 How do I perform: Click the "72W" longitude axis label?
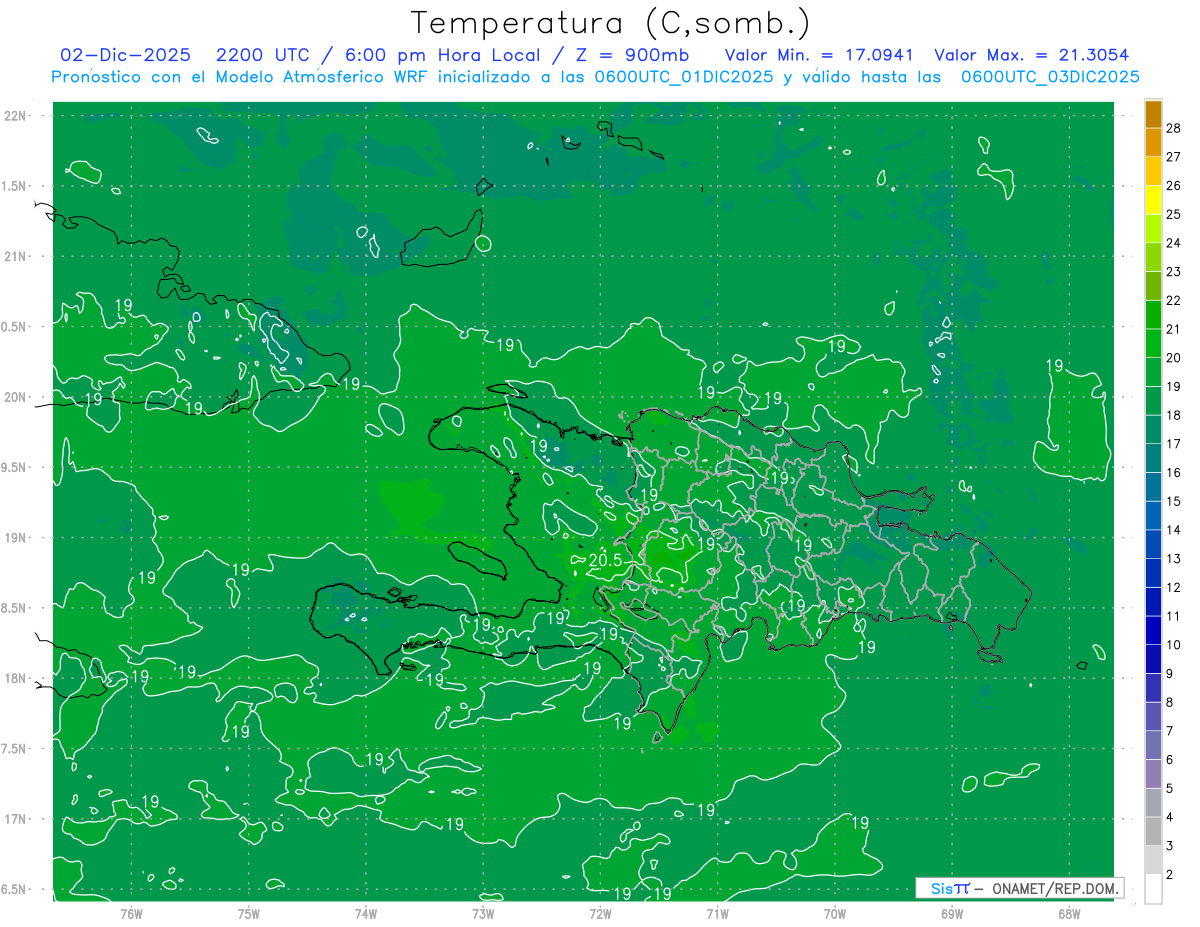point(600,913)
